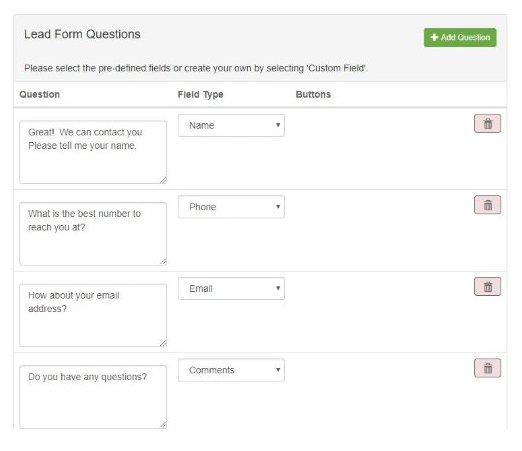Click the Lead Form Questions heading
The height and width of the screenshot is (451, 522).
(x=82, y=34)
